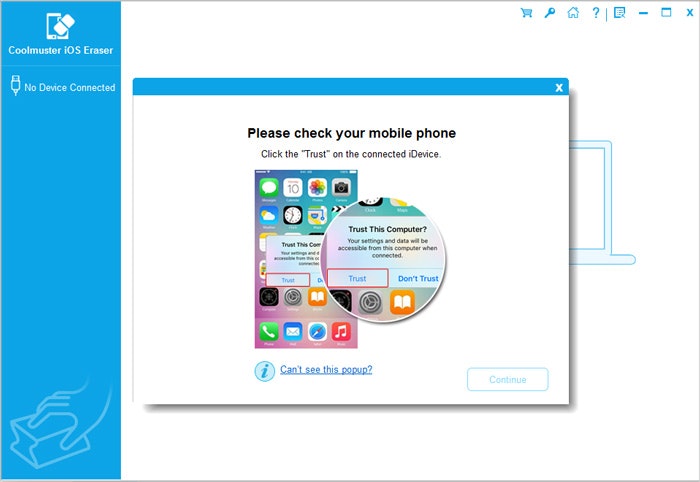Open the shopping cart purchase icon
The width and height of the screenshot is (700, 482).
pos(526,12)
